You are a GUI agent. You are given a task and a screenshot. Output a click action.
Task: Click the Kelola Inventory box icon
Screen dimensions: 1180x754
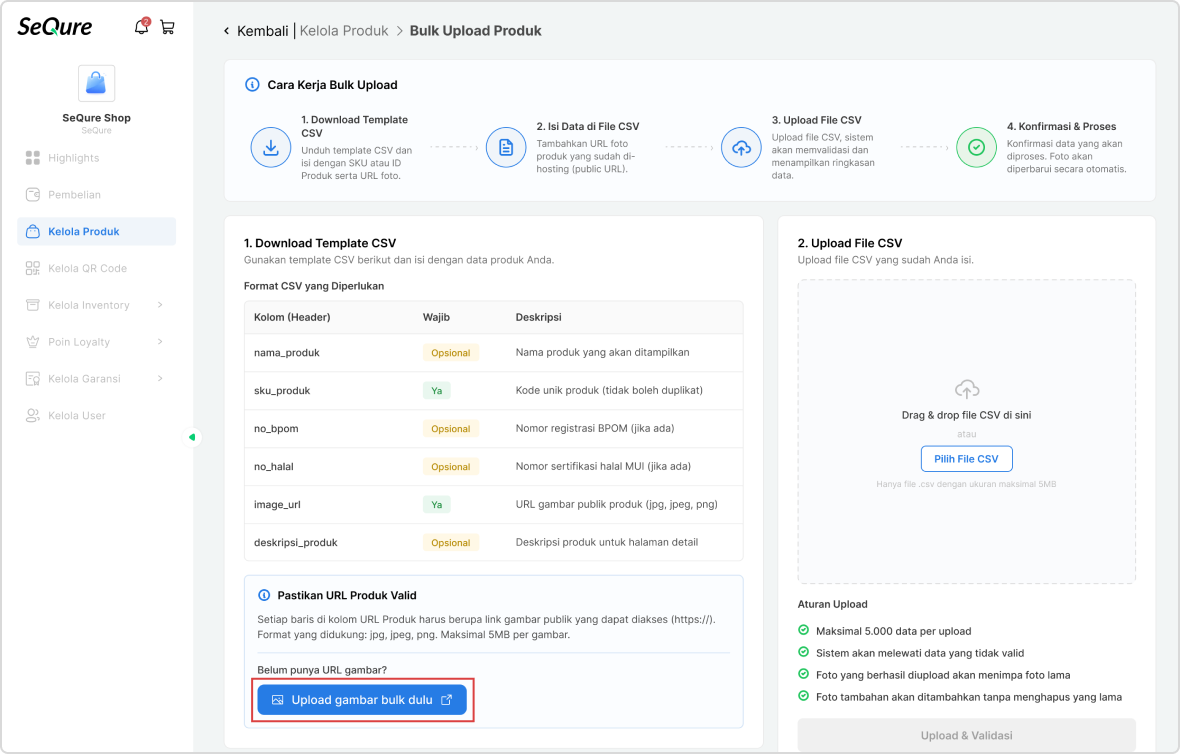(32, 305)
